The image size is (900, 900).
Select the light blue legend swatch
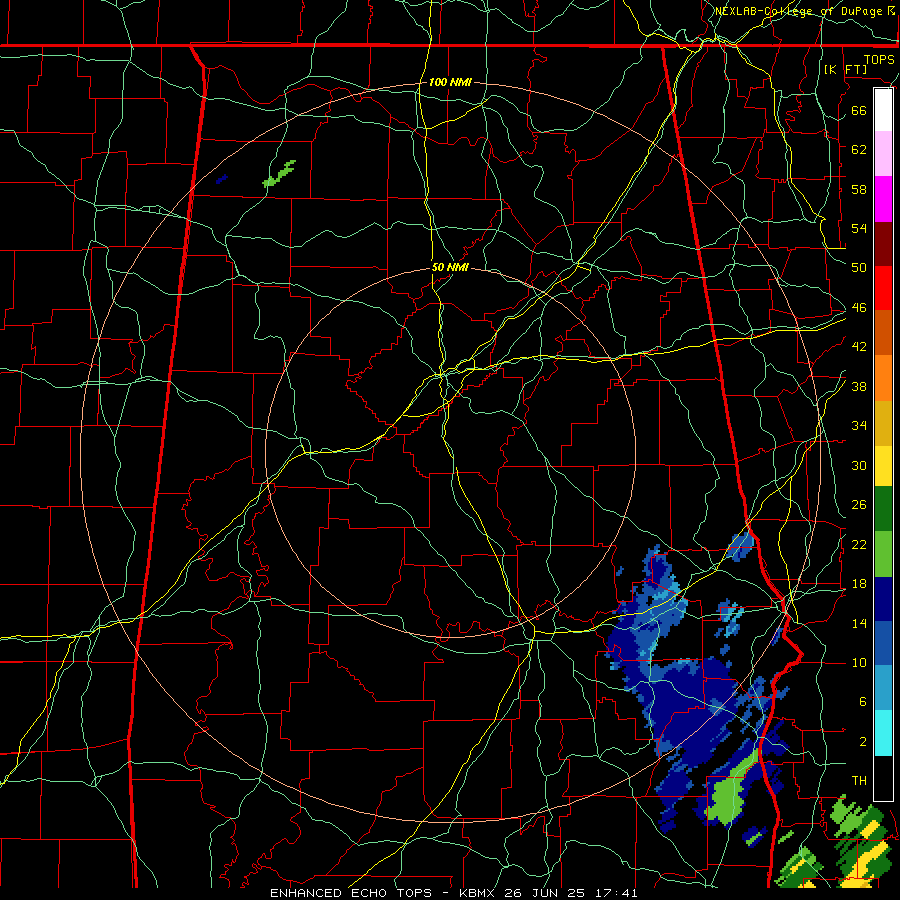click(883, 688)
